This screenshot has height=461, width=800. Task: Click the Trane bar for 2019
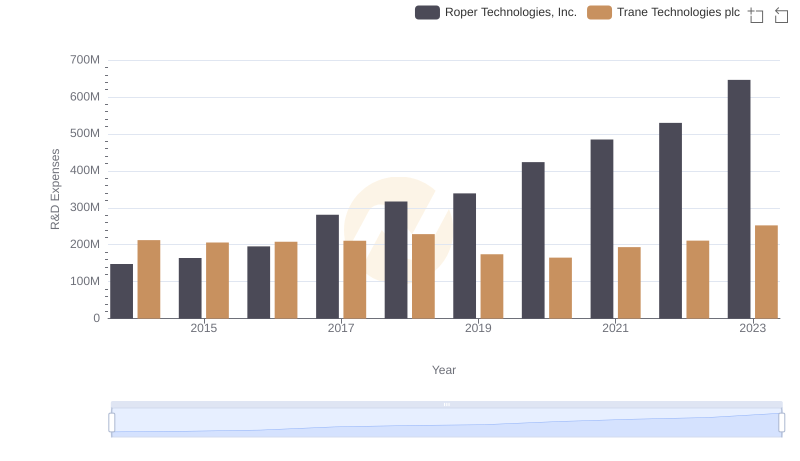click(x=492, y=287)
